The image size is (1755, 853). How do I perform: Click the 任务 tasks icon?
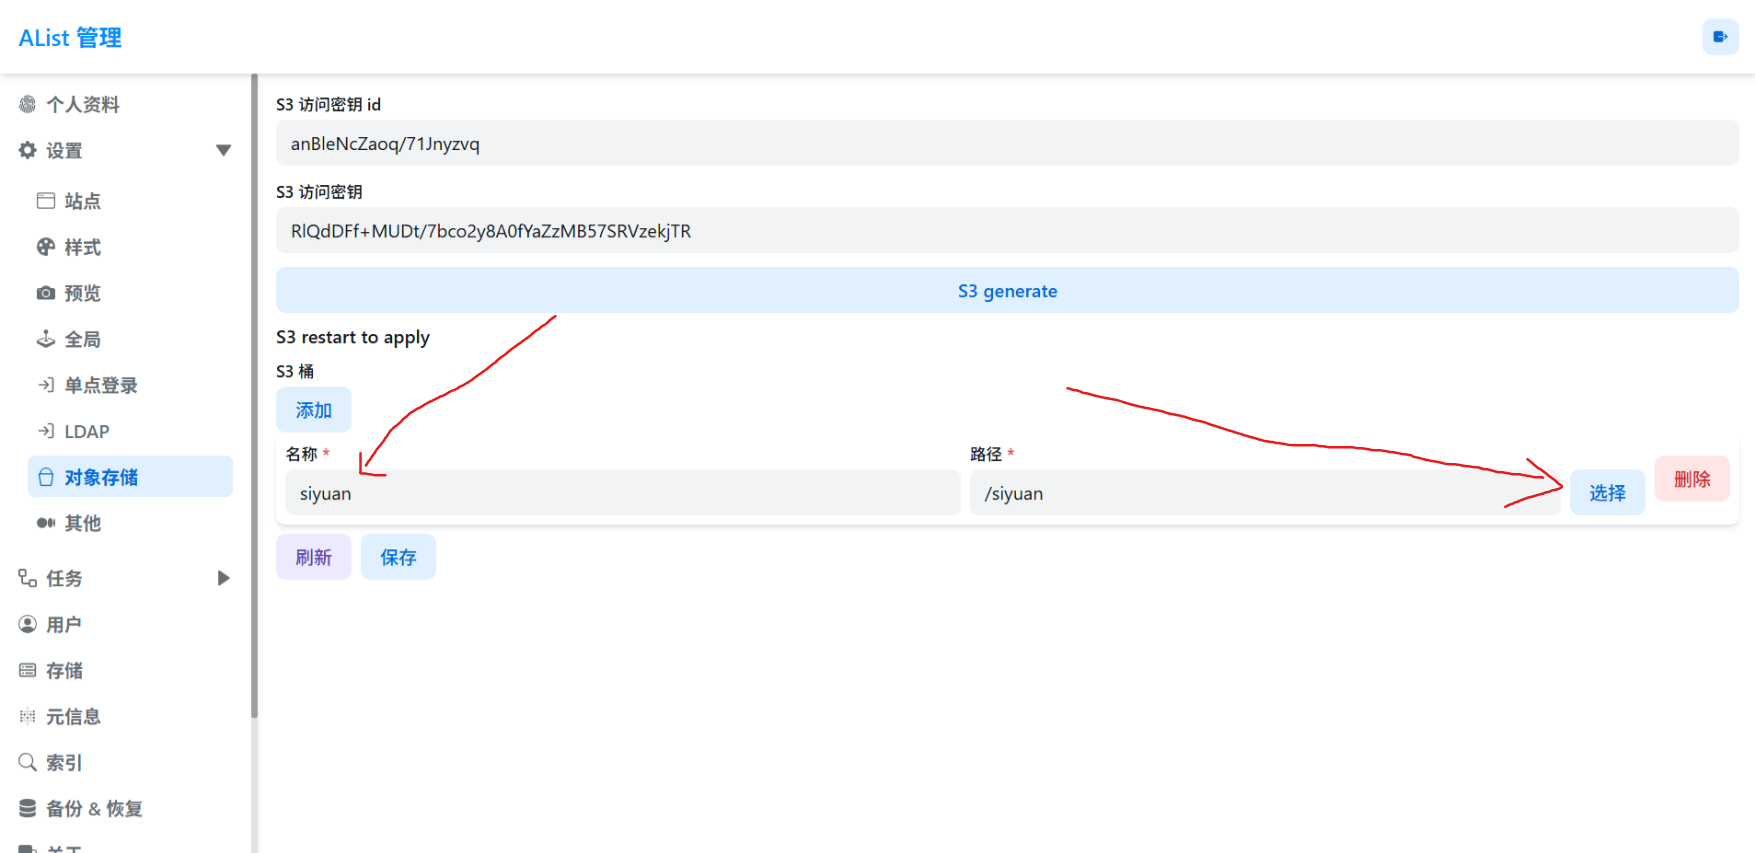[27, 578]
